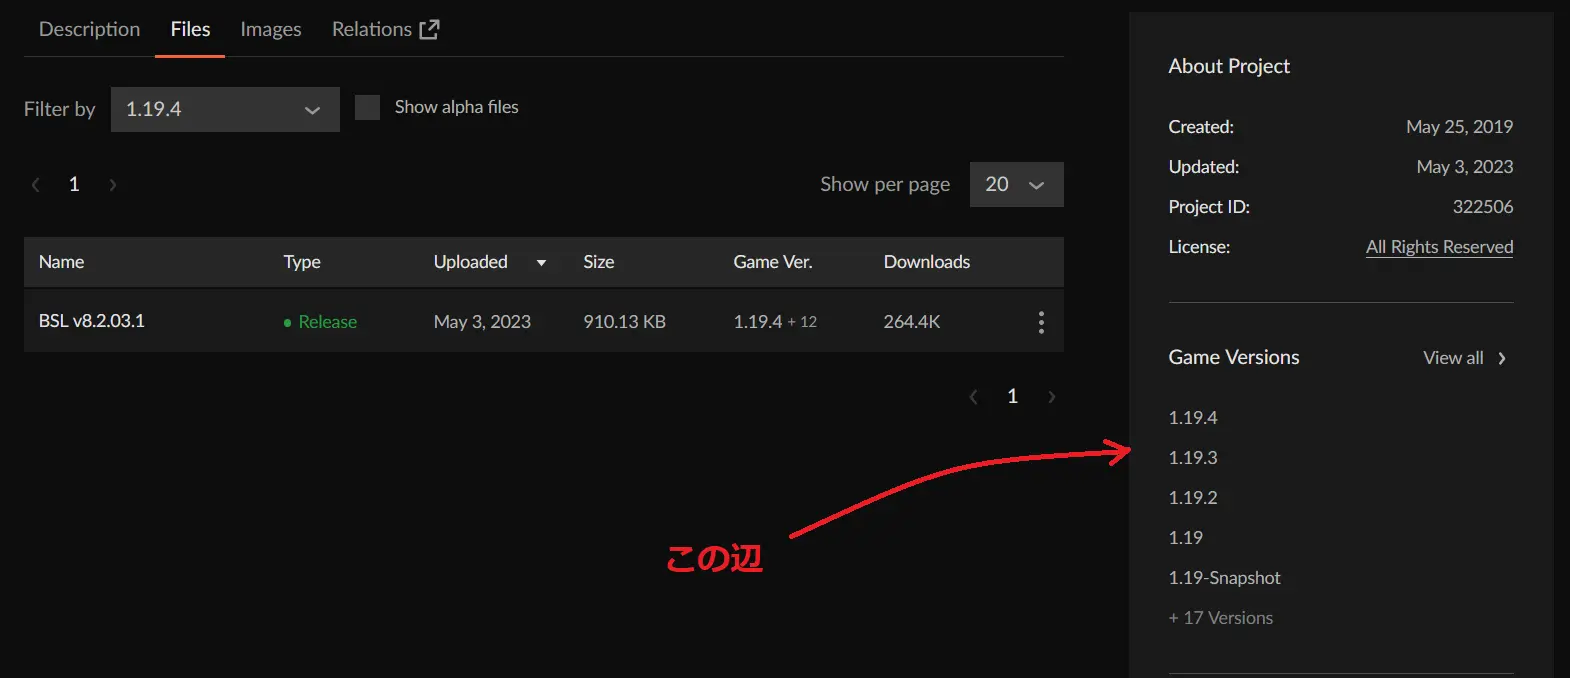Open the BSL v8.2.03.1 file name

pyautogui.click(x=92, y=321)
